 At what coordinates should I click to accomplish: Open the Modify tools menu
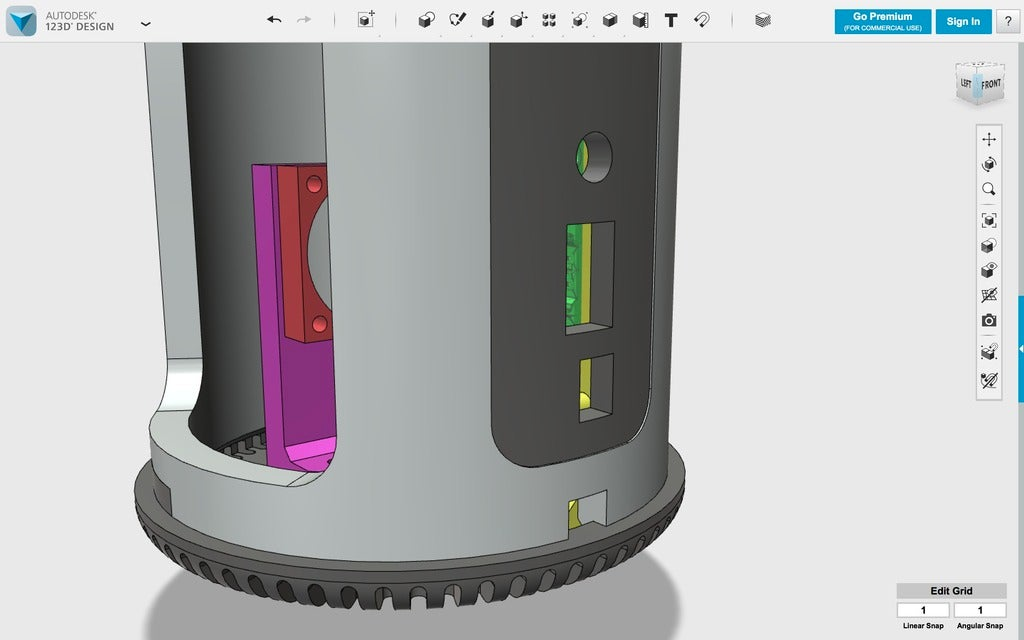(519, 20)
